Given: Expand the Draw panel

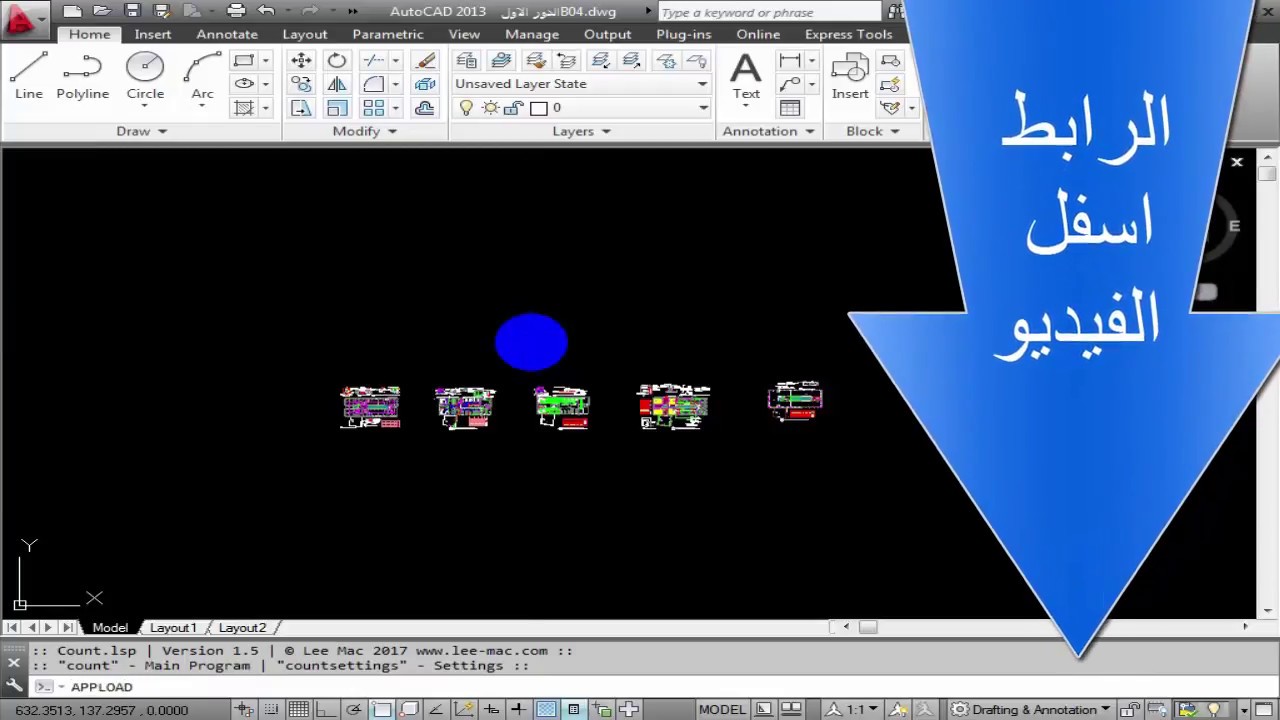Looking at the screenshot, I should pos(141,131).
